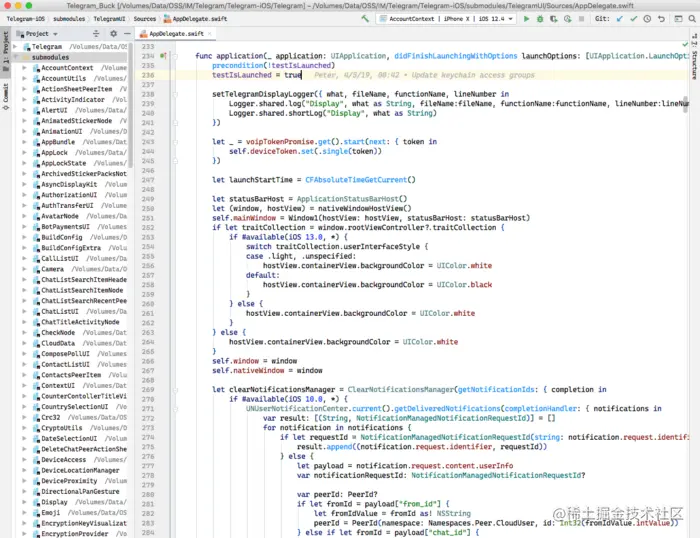Screen dimensions: 700x538
Task: Commit changes using green Git checkmark
Action: click(x=633, y=19)
